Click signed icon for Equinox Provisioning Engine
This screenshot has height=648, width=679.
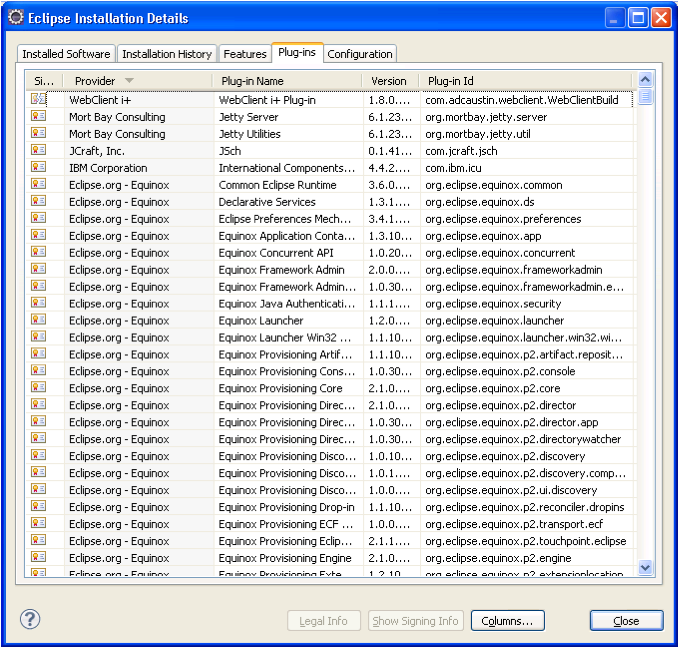point(38,557)
